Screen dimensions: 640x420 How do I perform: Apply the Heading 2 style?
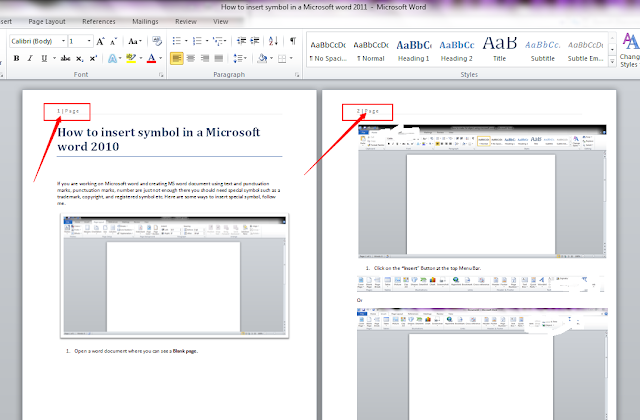[x=457, y=50]
